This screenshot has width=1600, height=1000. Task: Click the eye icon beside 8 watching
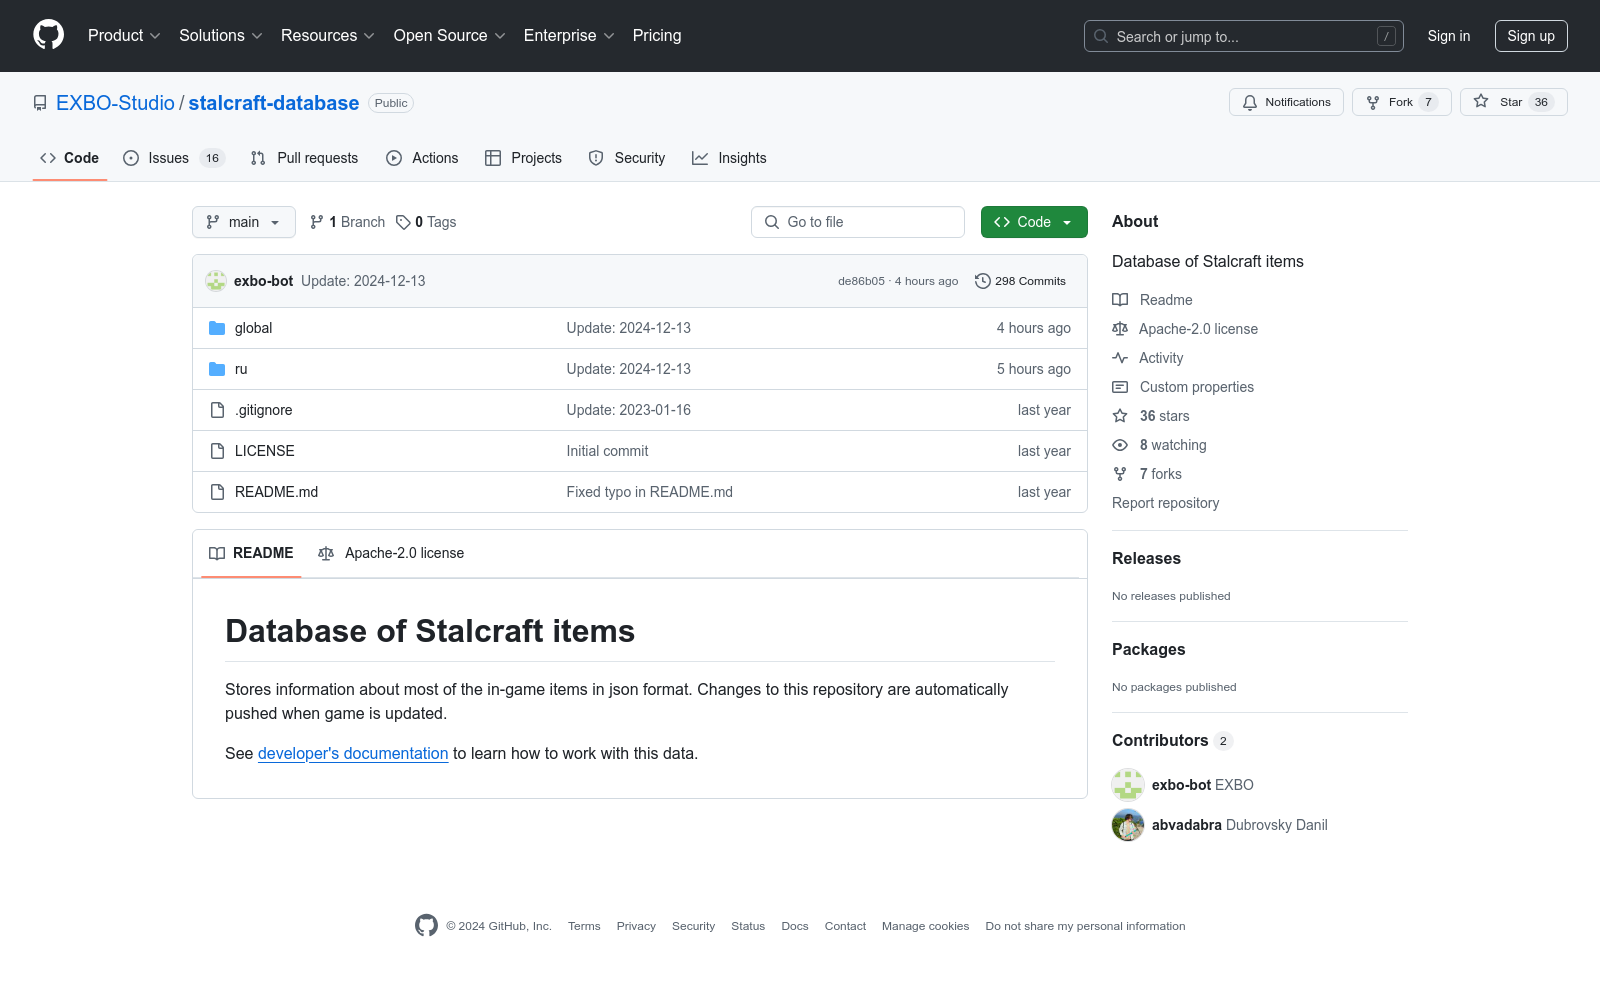click(1120, 445)
